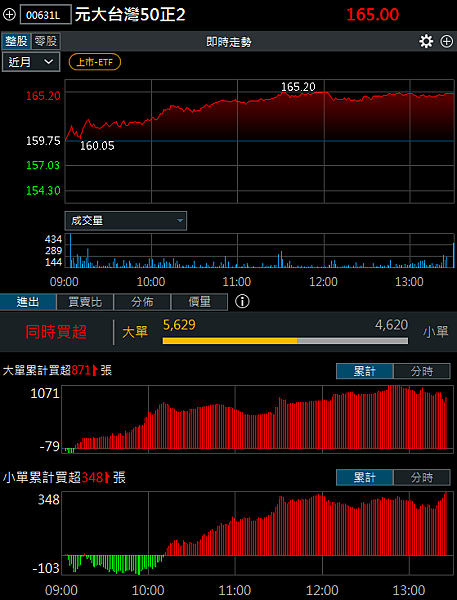Viewport: 457px width, 600px height.
Task: Switch to the 分佈 tab
Action: [x=142, y=302]
